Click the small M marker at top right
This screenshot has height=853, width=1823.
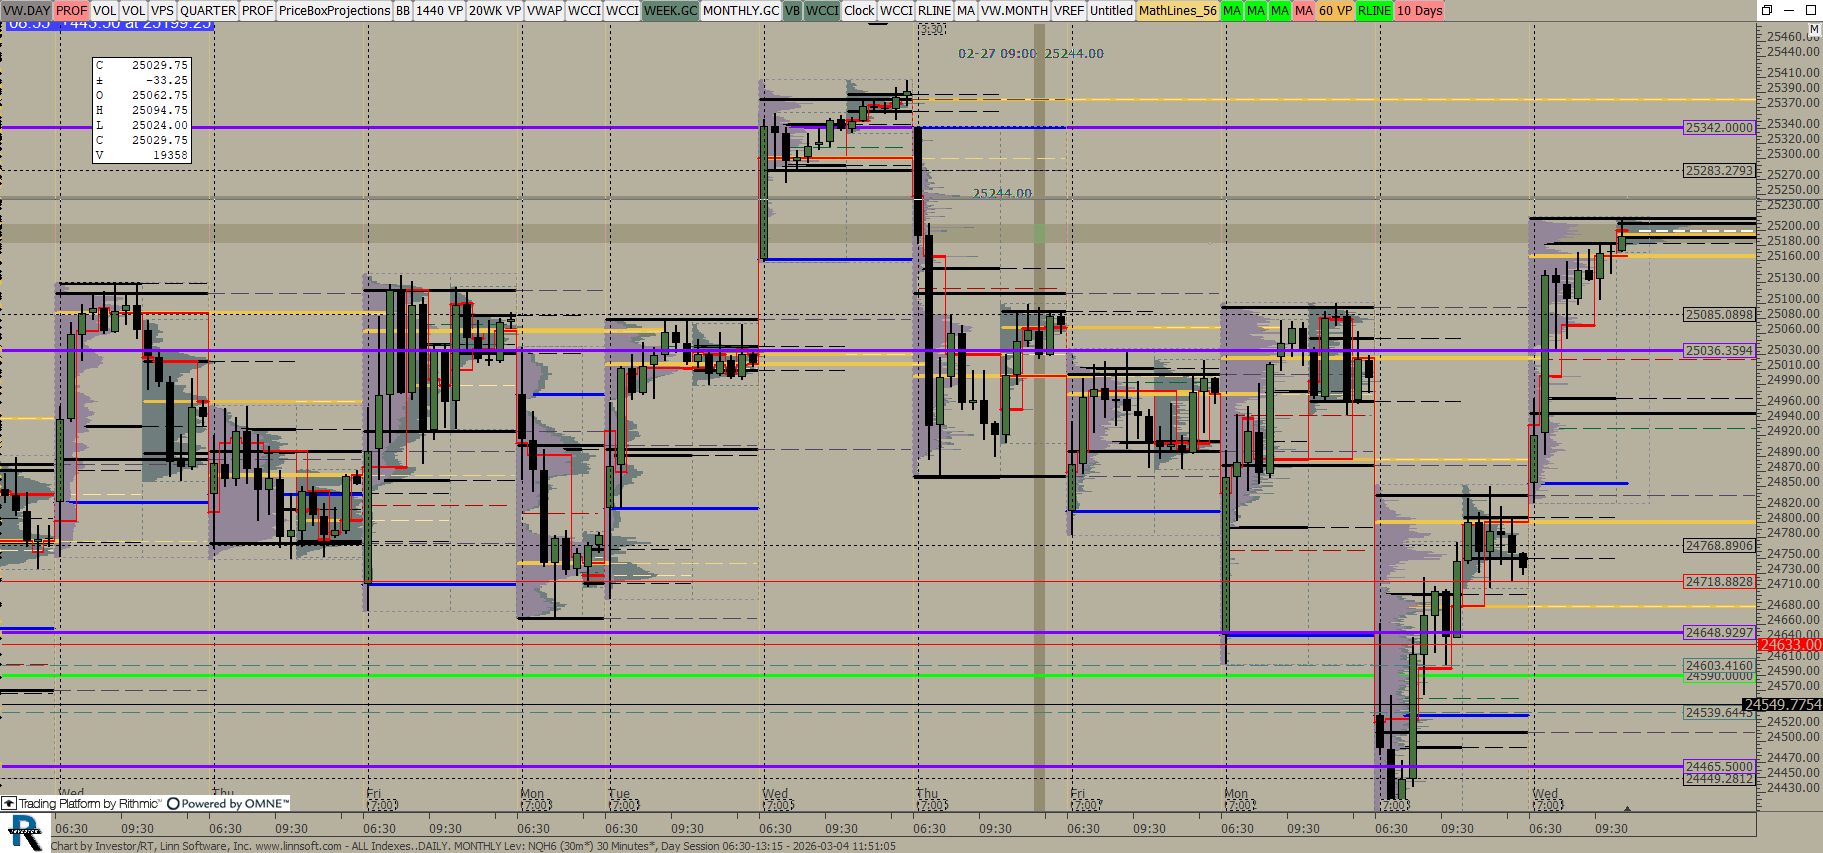pyautogui.click(x=1814, y=30)
